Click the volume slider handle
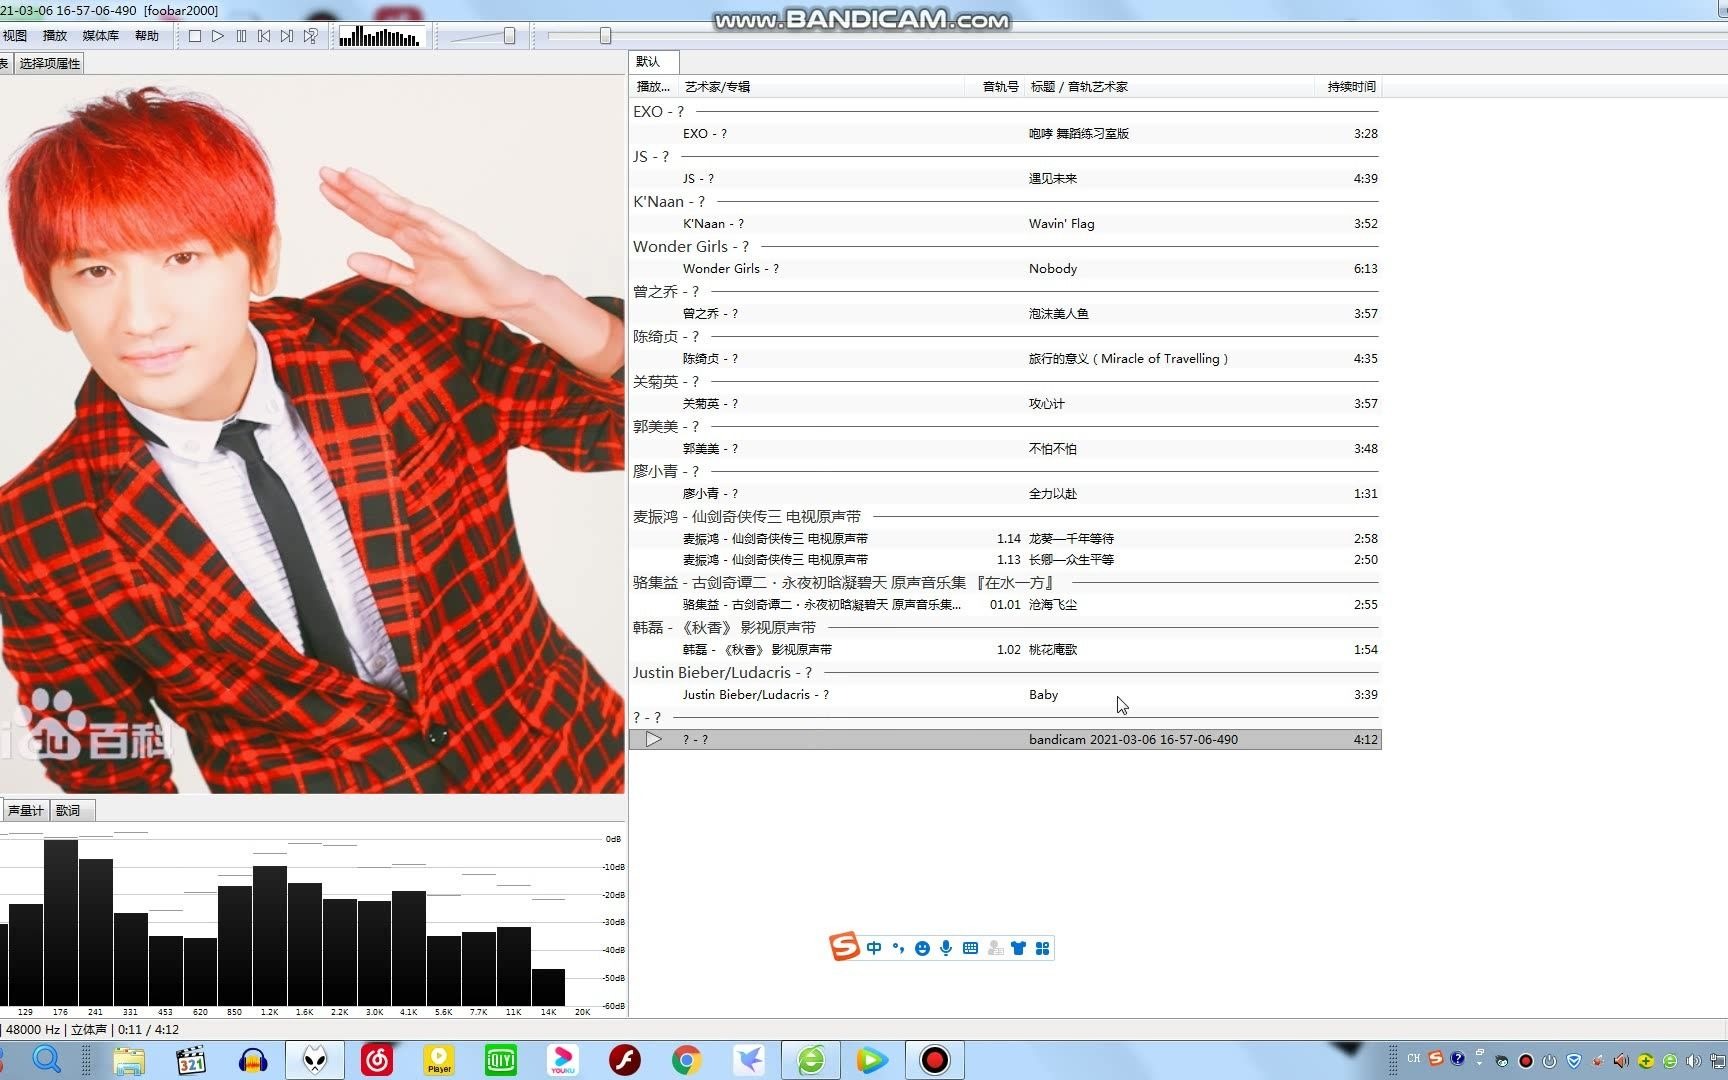 [x=509, y=36]
